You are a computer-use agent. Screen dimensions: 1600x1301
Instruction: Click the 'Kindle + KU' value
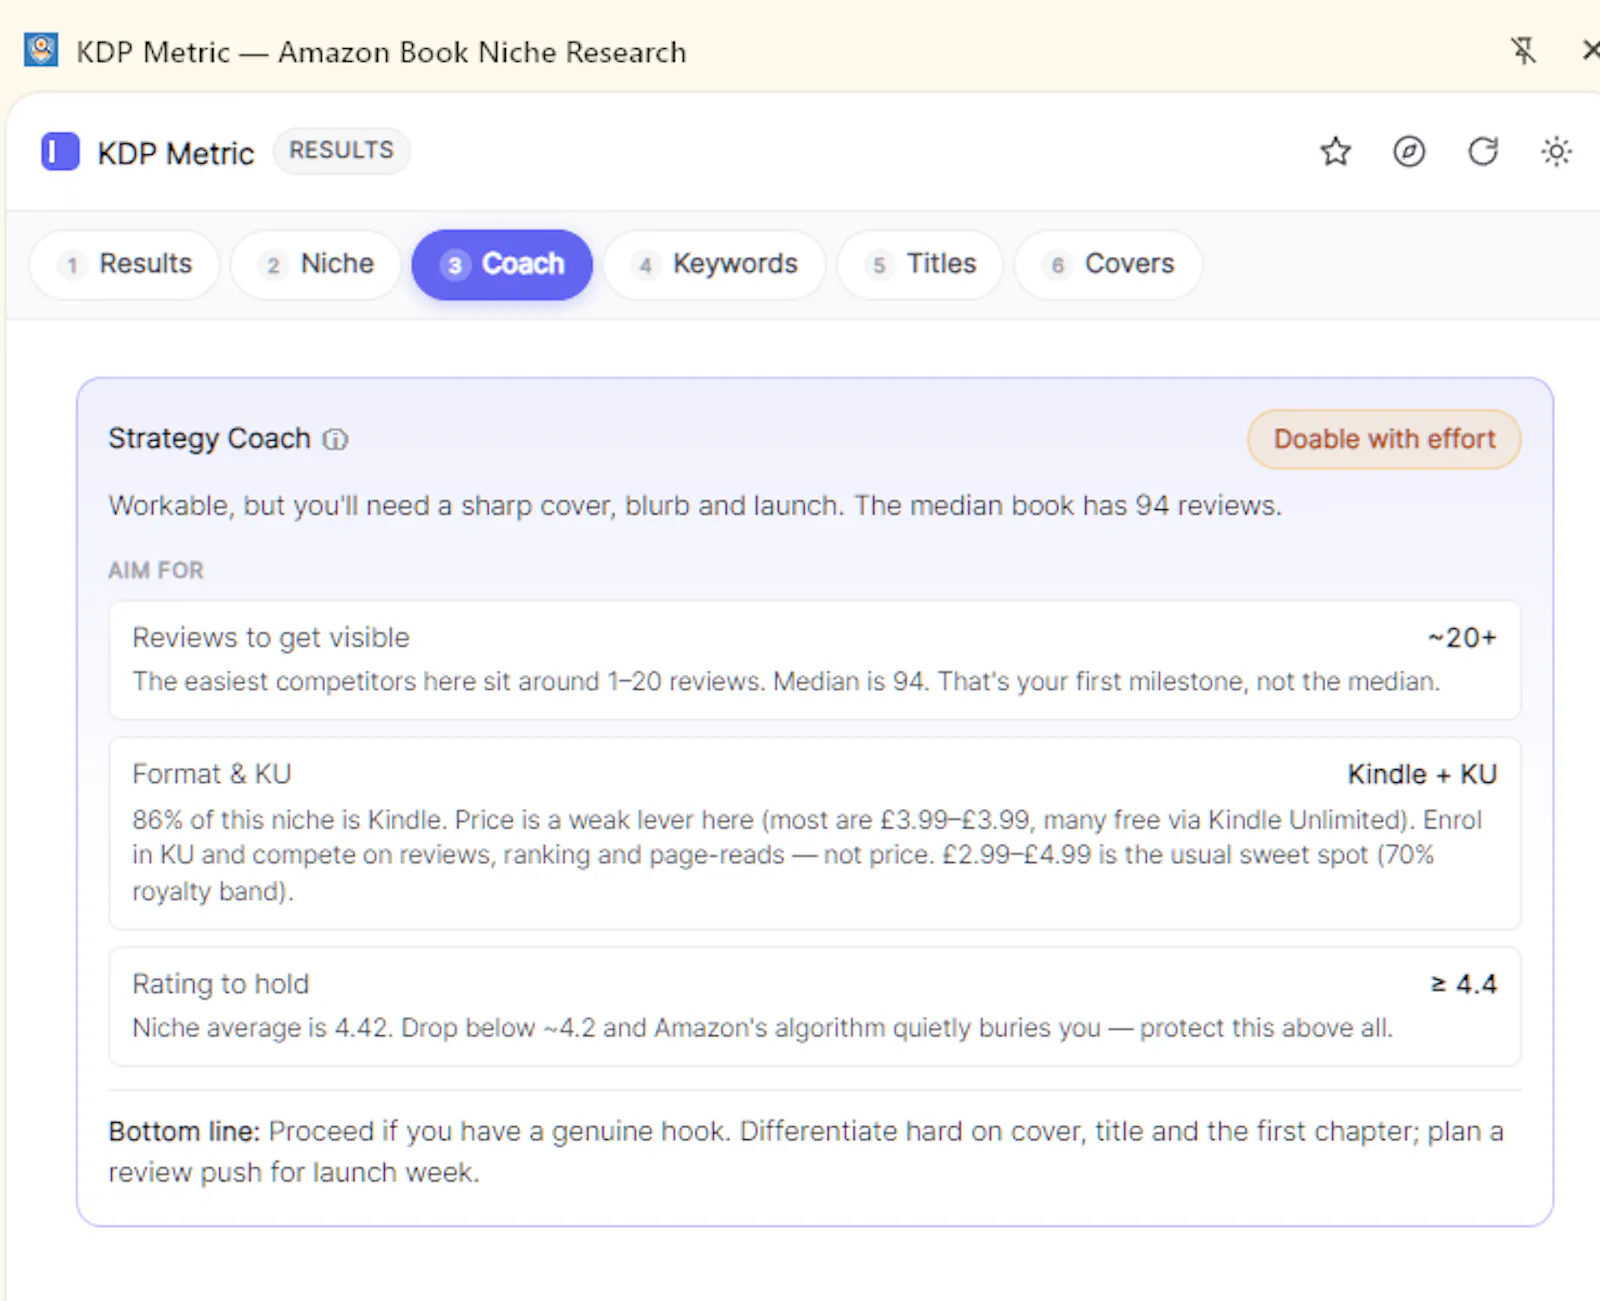click(1422, 774)
